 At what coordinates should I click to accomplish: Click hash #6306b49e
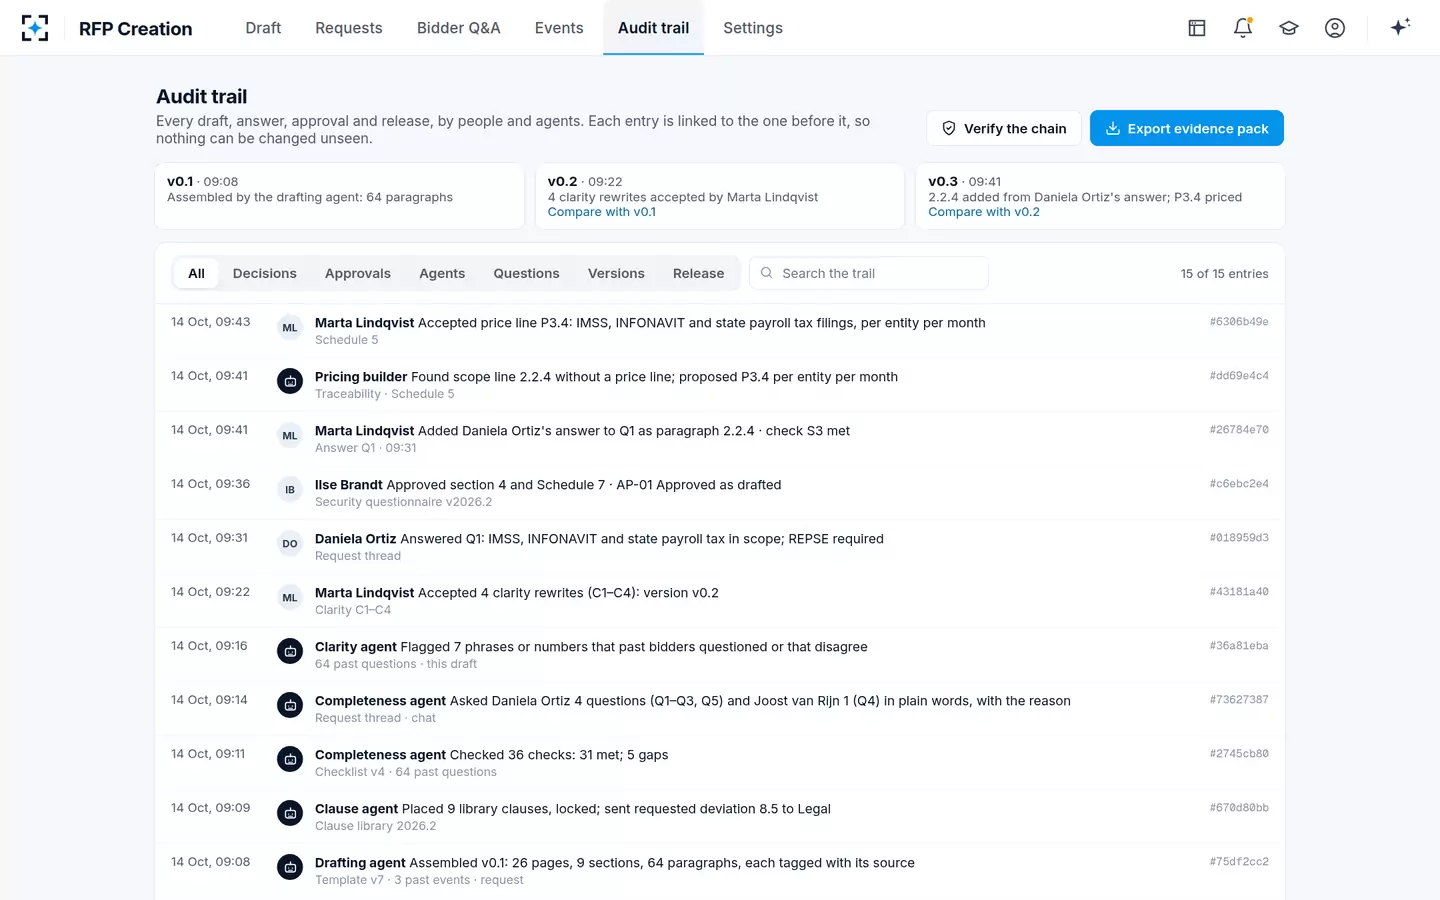click(1239, 322)
